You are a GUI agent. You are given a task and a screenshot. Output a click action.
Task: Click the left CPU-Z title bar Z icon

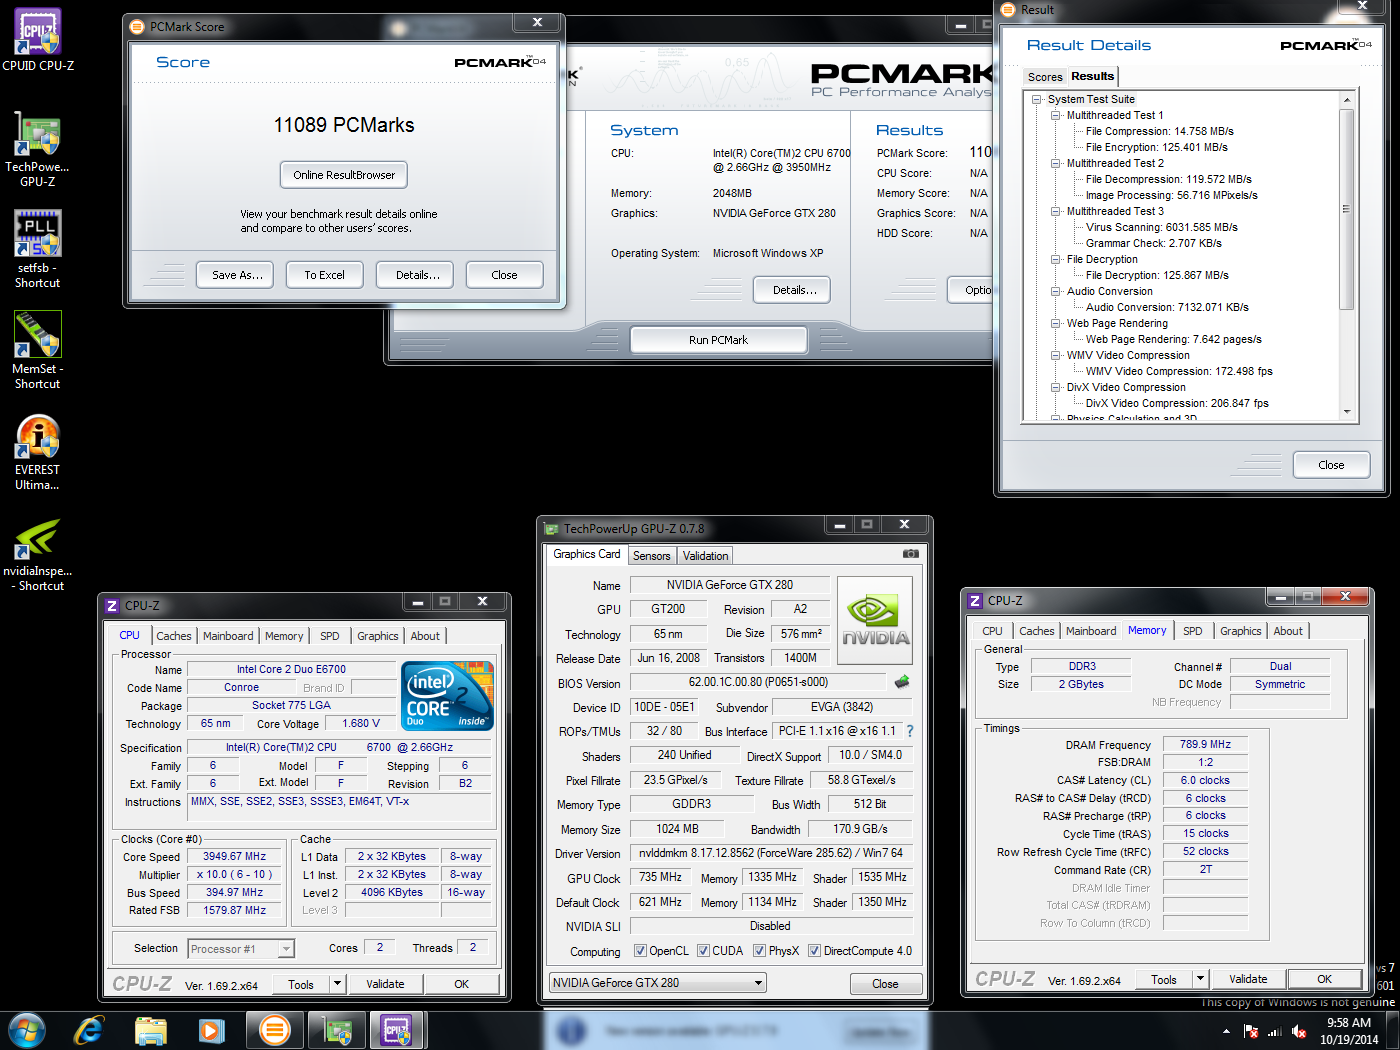112,605
